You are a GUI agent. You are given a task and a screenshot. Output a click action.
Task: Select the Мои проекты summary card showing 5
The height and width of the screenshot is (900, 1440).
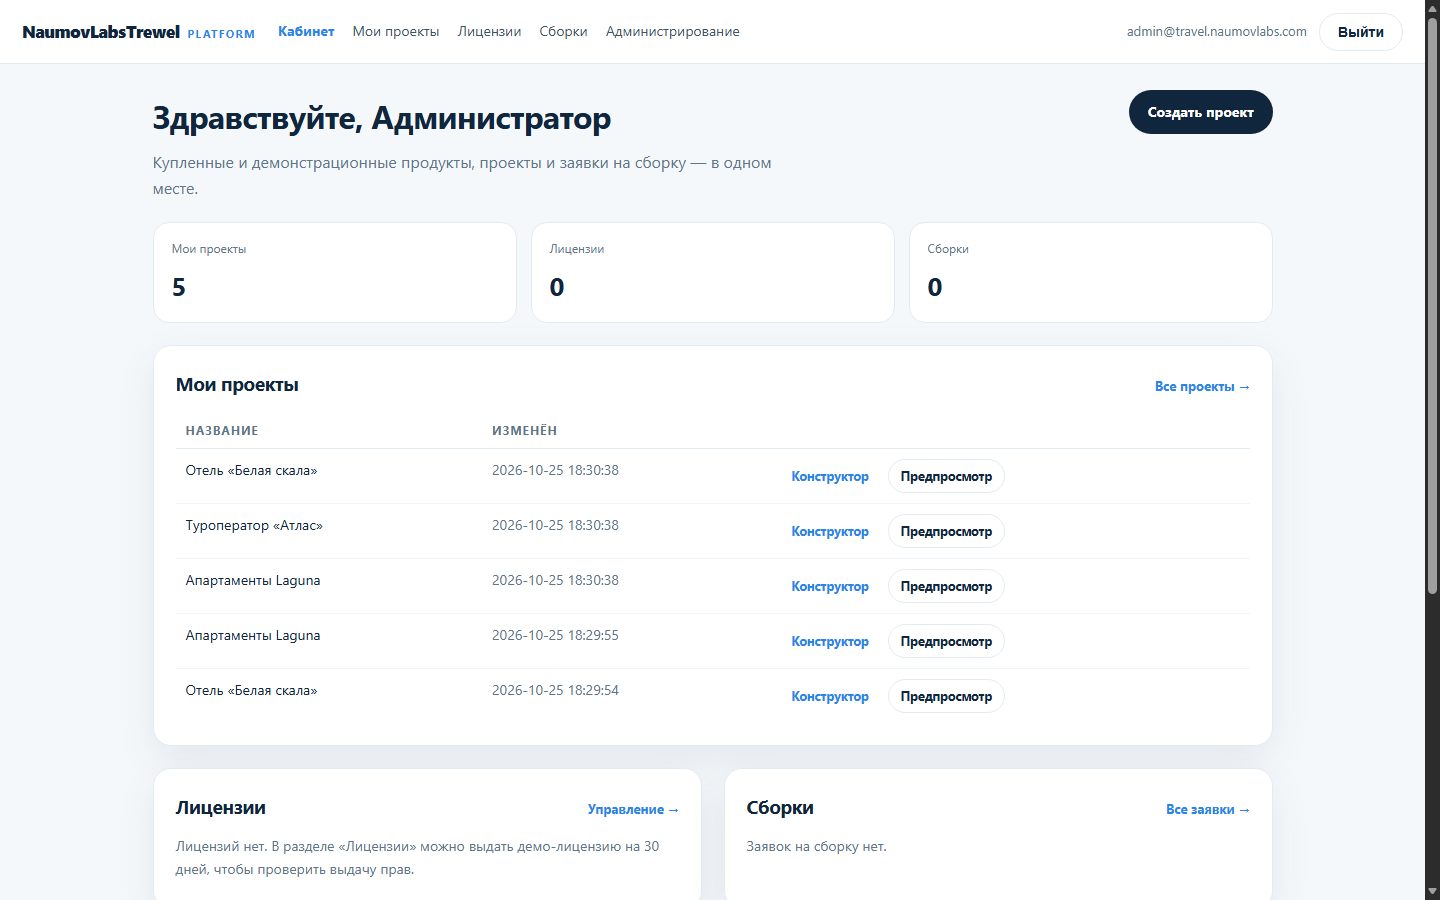pos(335,272)
